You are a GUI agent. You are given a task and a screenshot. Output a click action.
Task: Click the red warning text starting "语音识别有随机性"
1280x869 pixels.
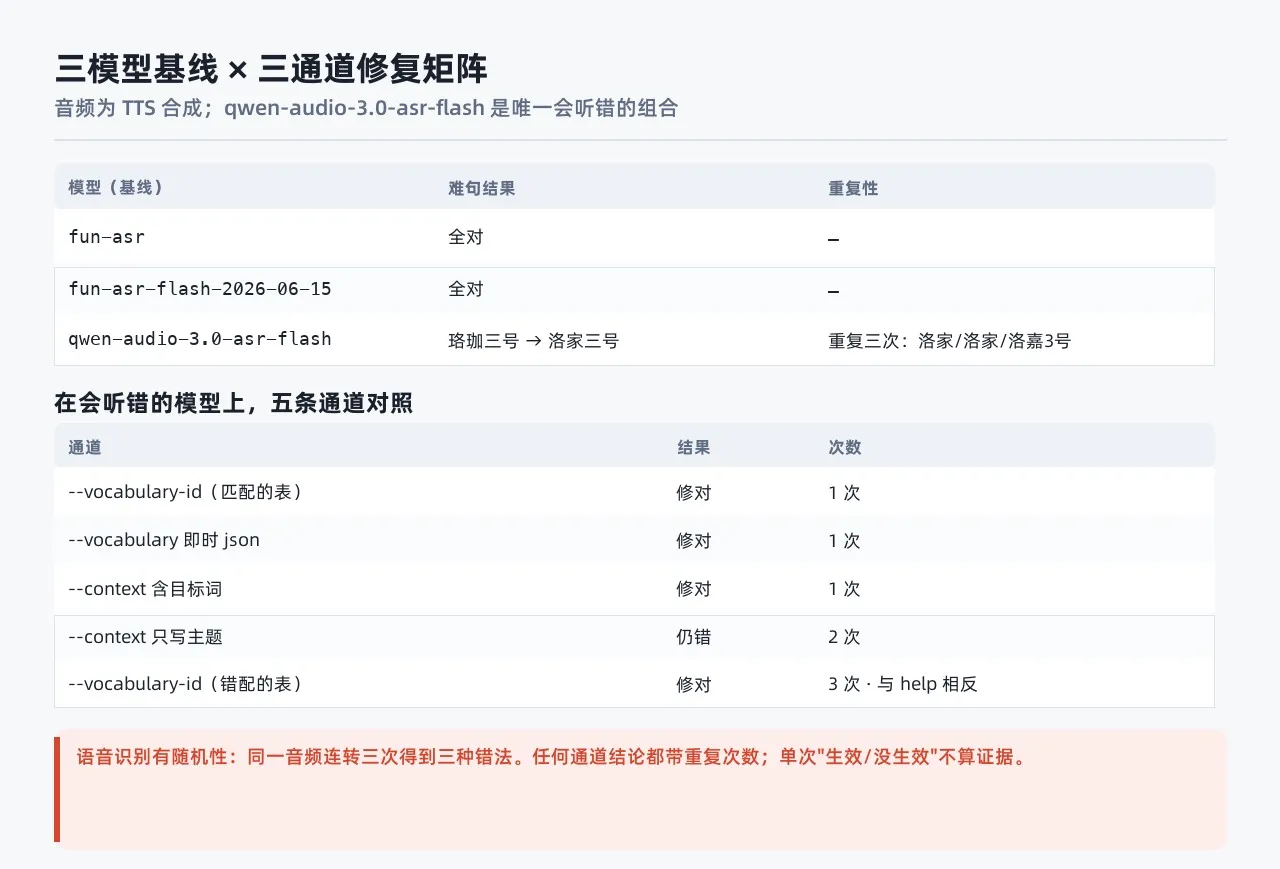tap(552, 757)
